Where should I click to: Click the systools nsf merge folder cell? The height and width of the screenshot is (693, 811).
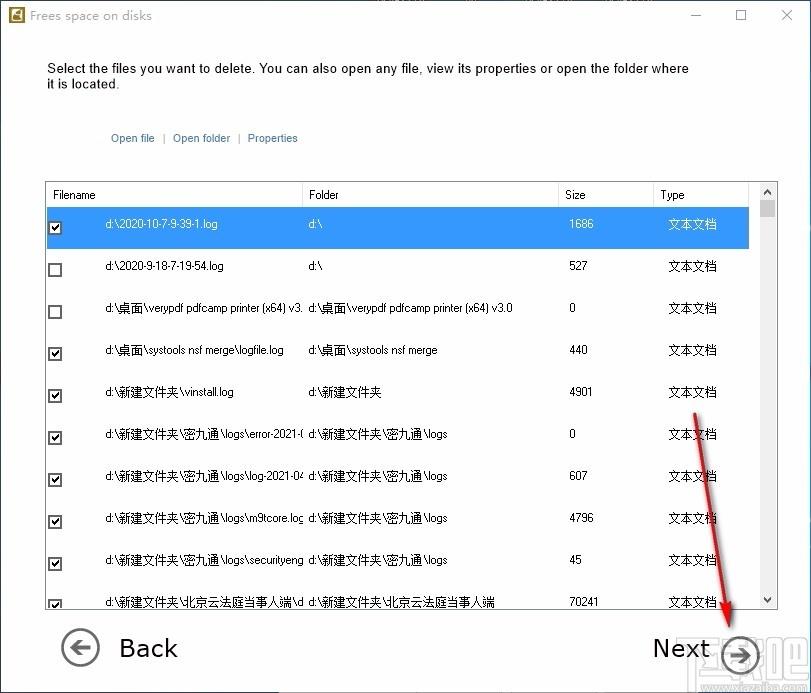coord(373,350)
